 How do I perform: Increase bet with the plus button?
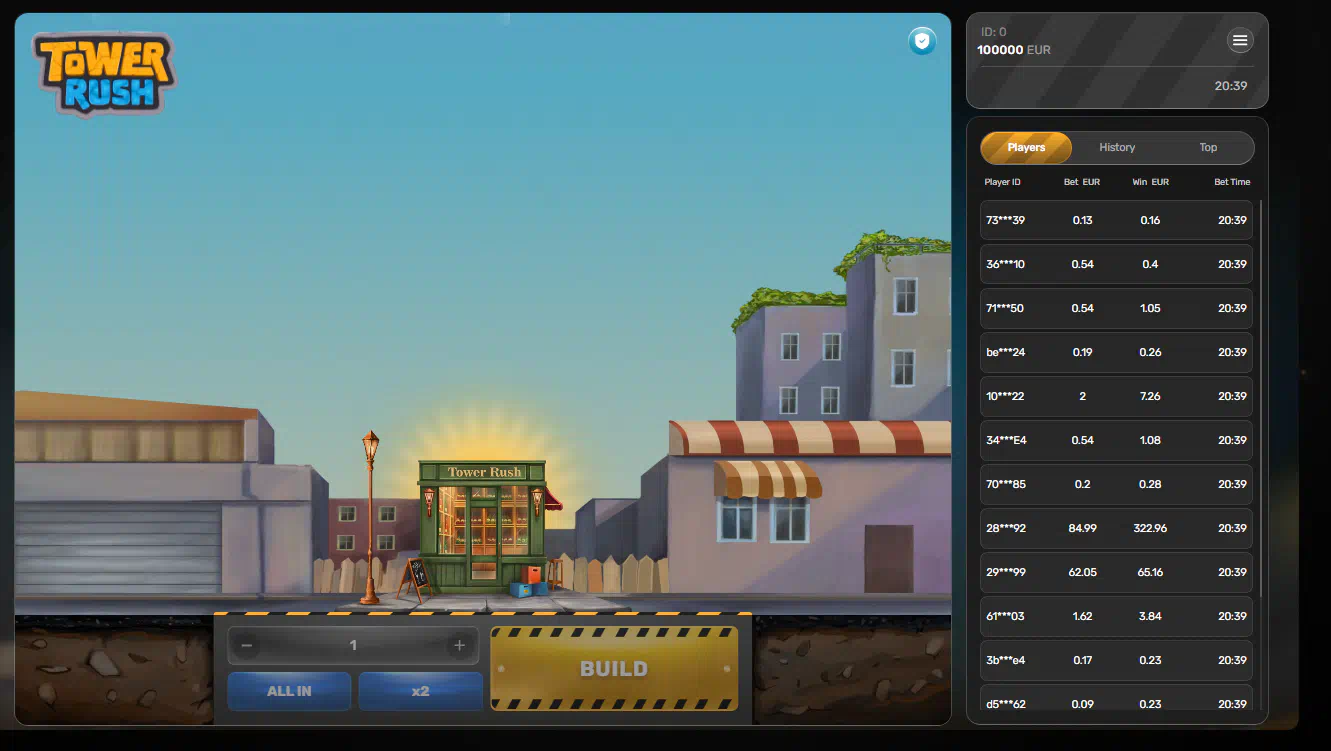tap(460, 646)
